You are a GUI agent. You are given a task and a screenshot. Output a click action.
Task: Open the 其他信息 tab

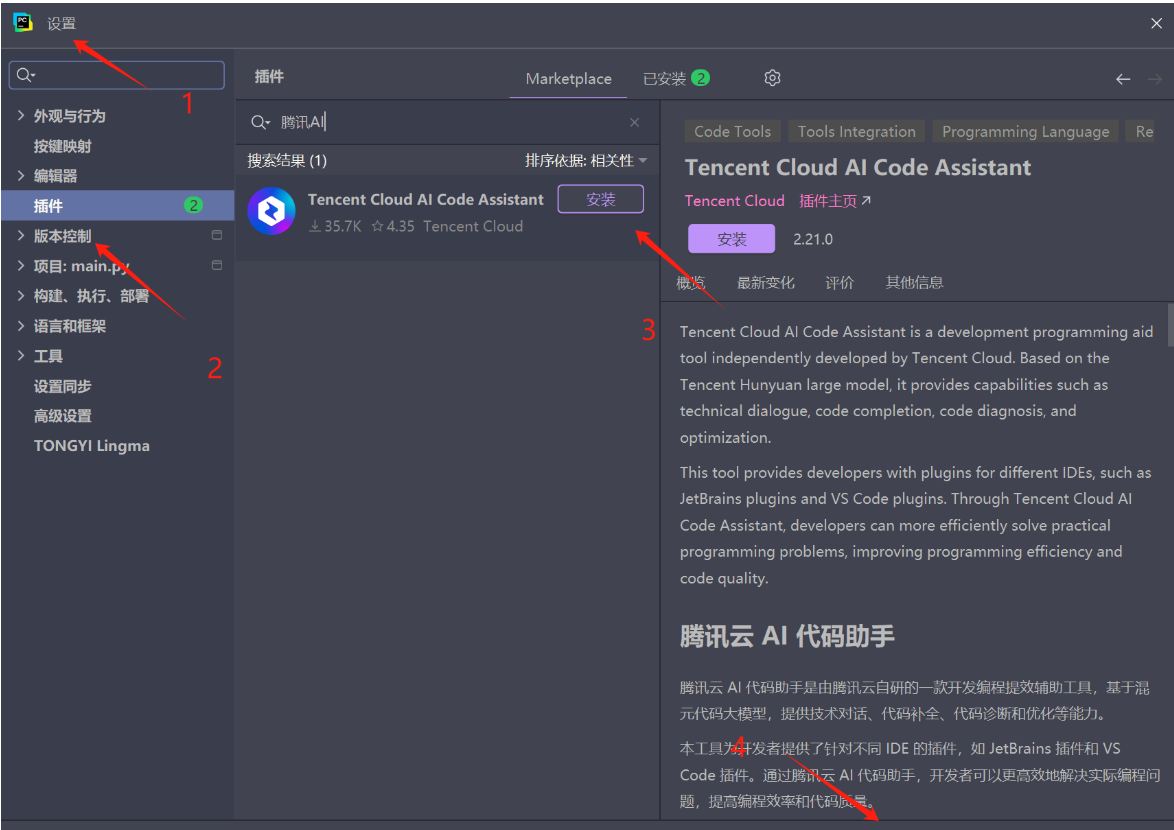pyautogui.click(x=914, y=282)
